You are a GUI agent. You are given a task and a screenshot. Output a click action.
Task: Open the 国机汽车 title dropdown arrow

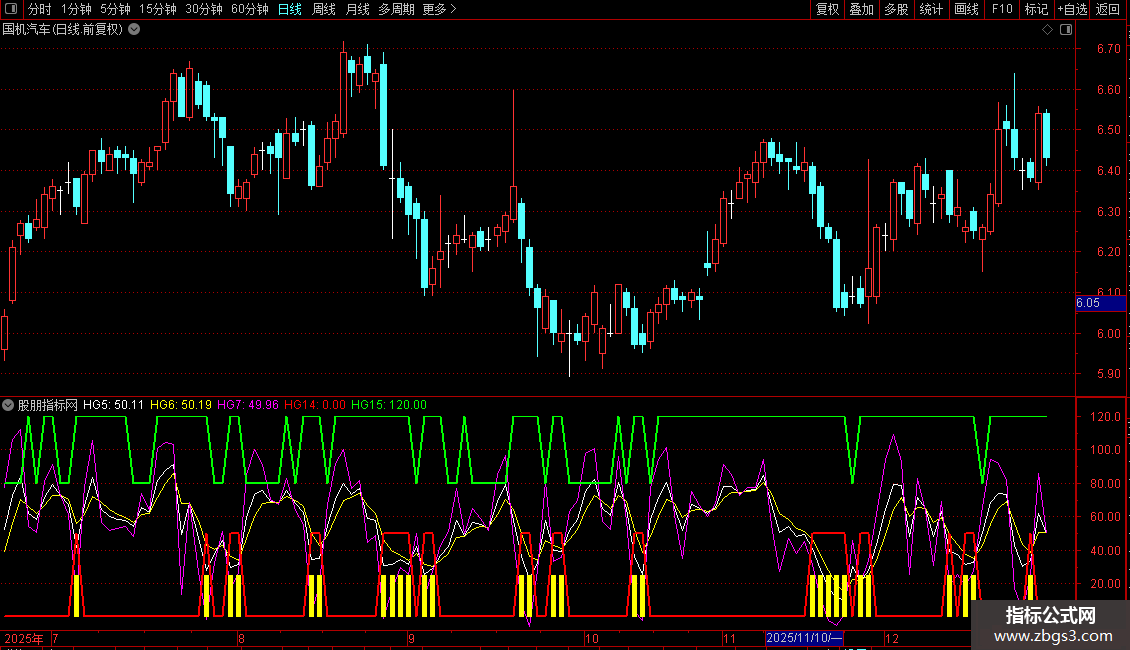134,30
